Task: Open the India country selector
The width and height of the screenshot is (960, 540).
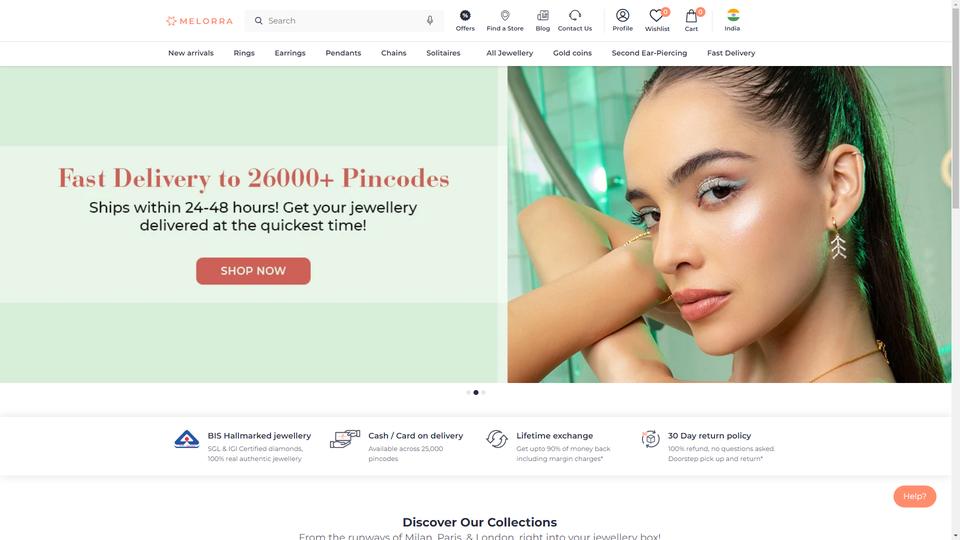Action: coord(732,20)
